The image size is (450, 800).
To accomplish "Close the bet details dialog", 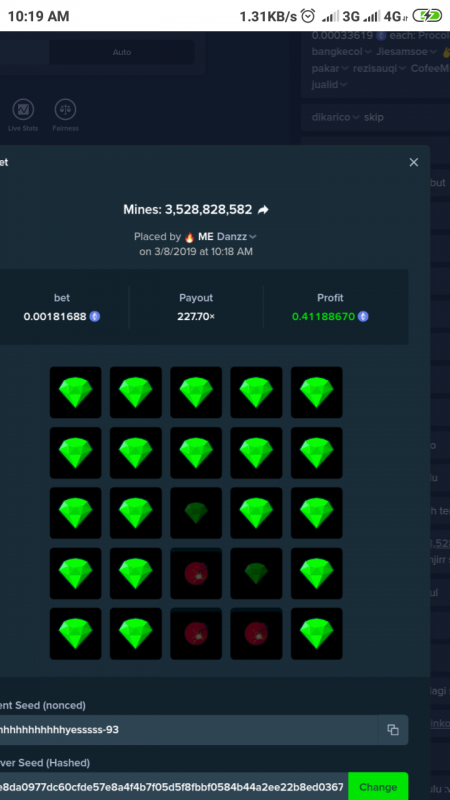I will pos(414,162).
